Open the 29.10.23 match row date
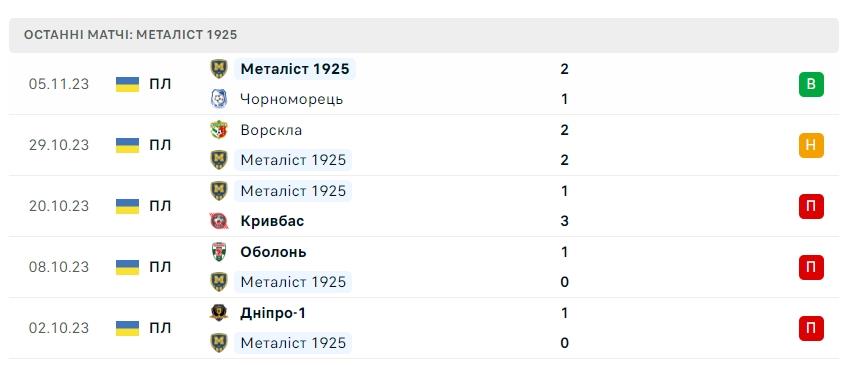The height and width of the screenshot is (365, 850). coord(59,145)
